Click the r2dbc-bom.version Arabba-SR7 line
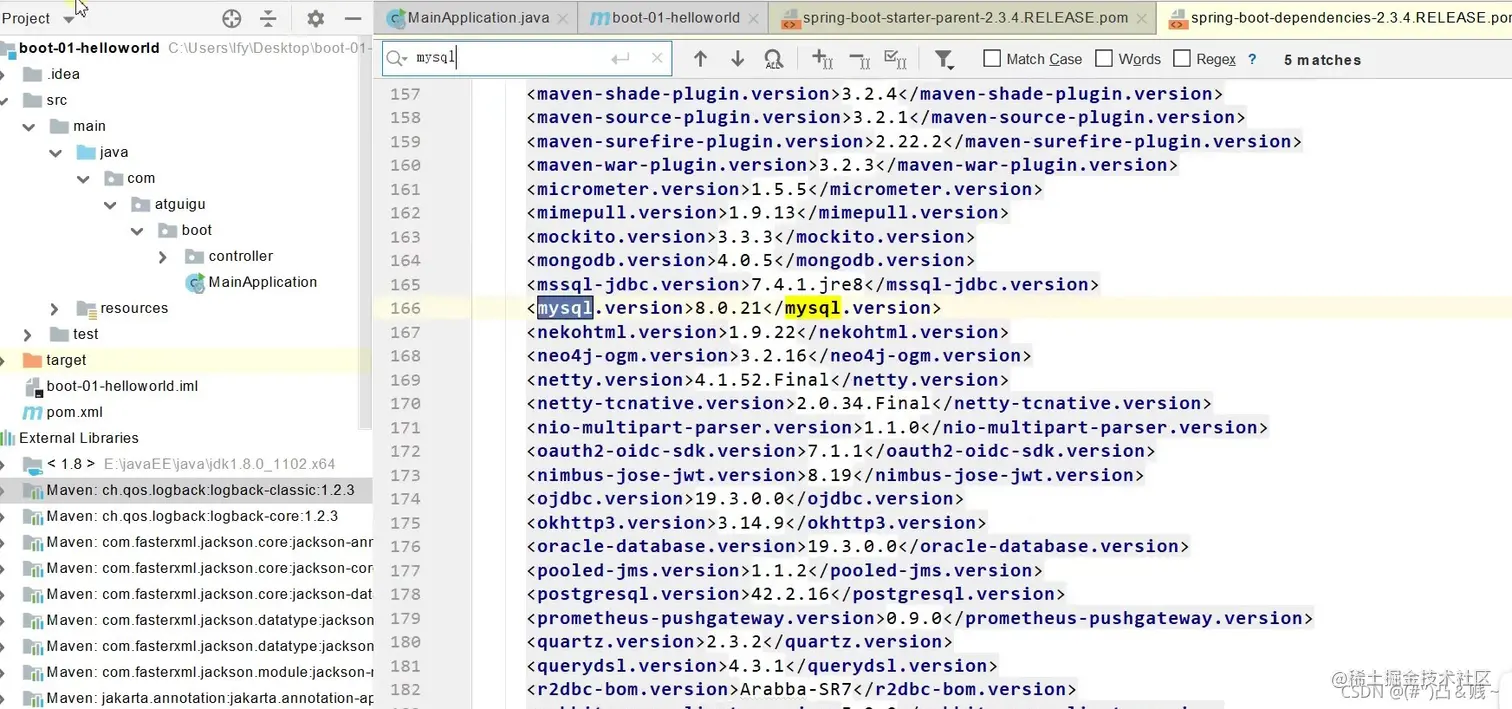The width and height of the screenshot is (1512, 709). [801, 689]
